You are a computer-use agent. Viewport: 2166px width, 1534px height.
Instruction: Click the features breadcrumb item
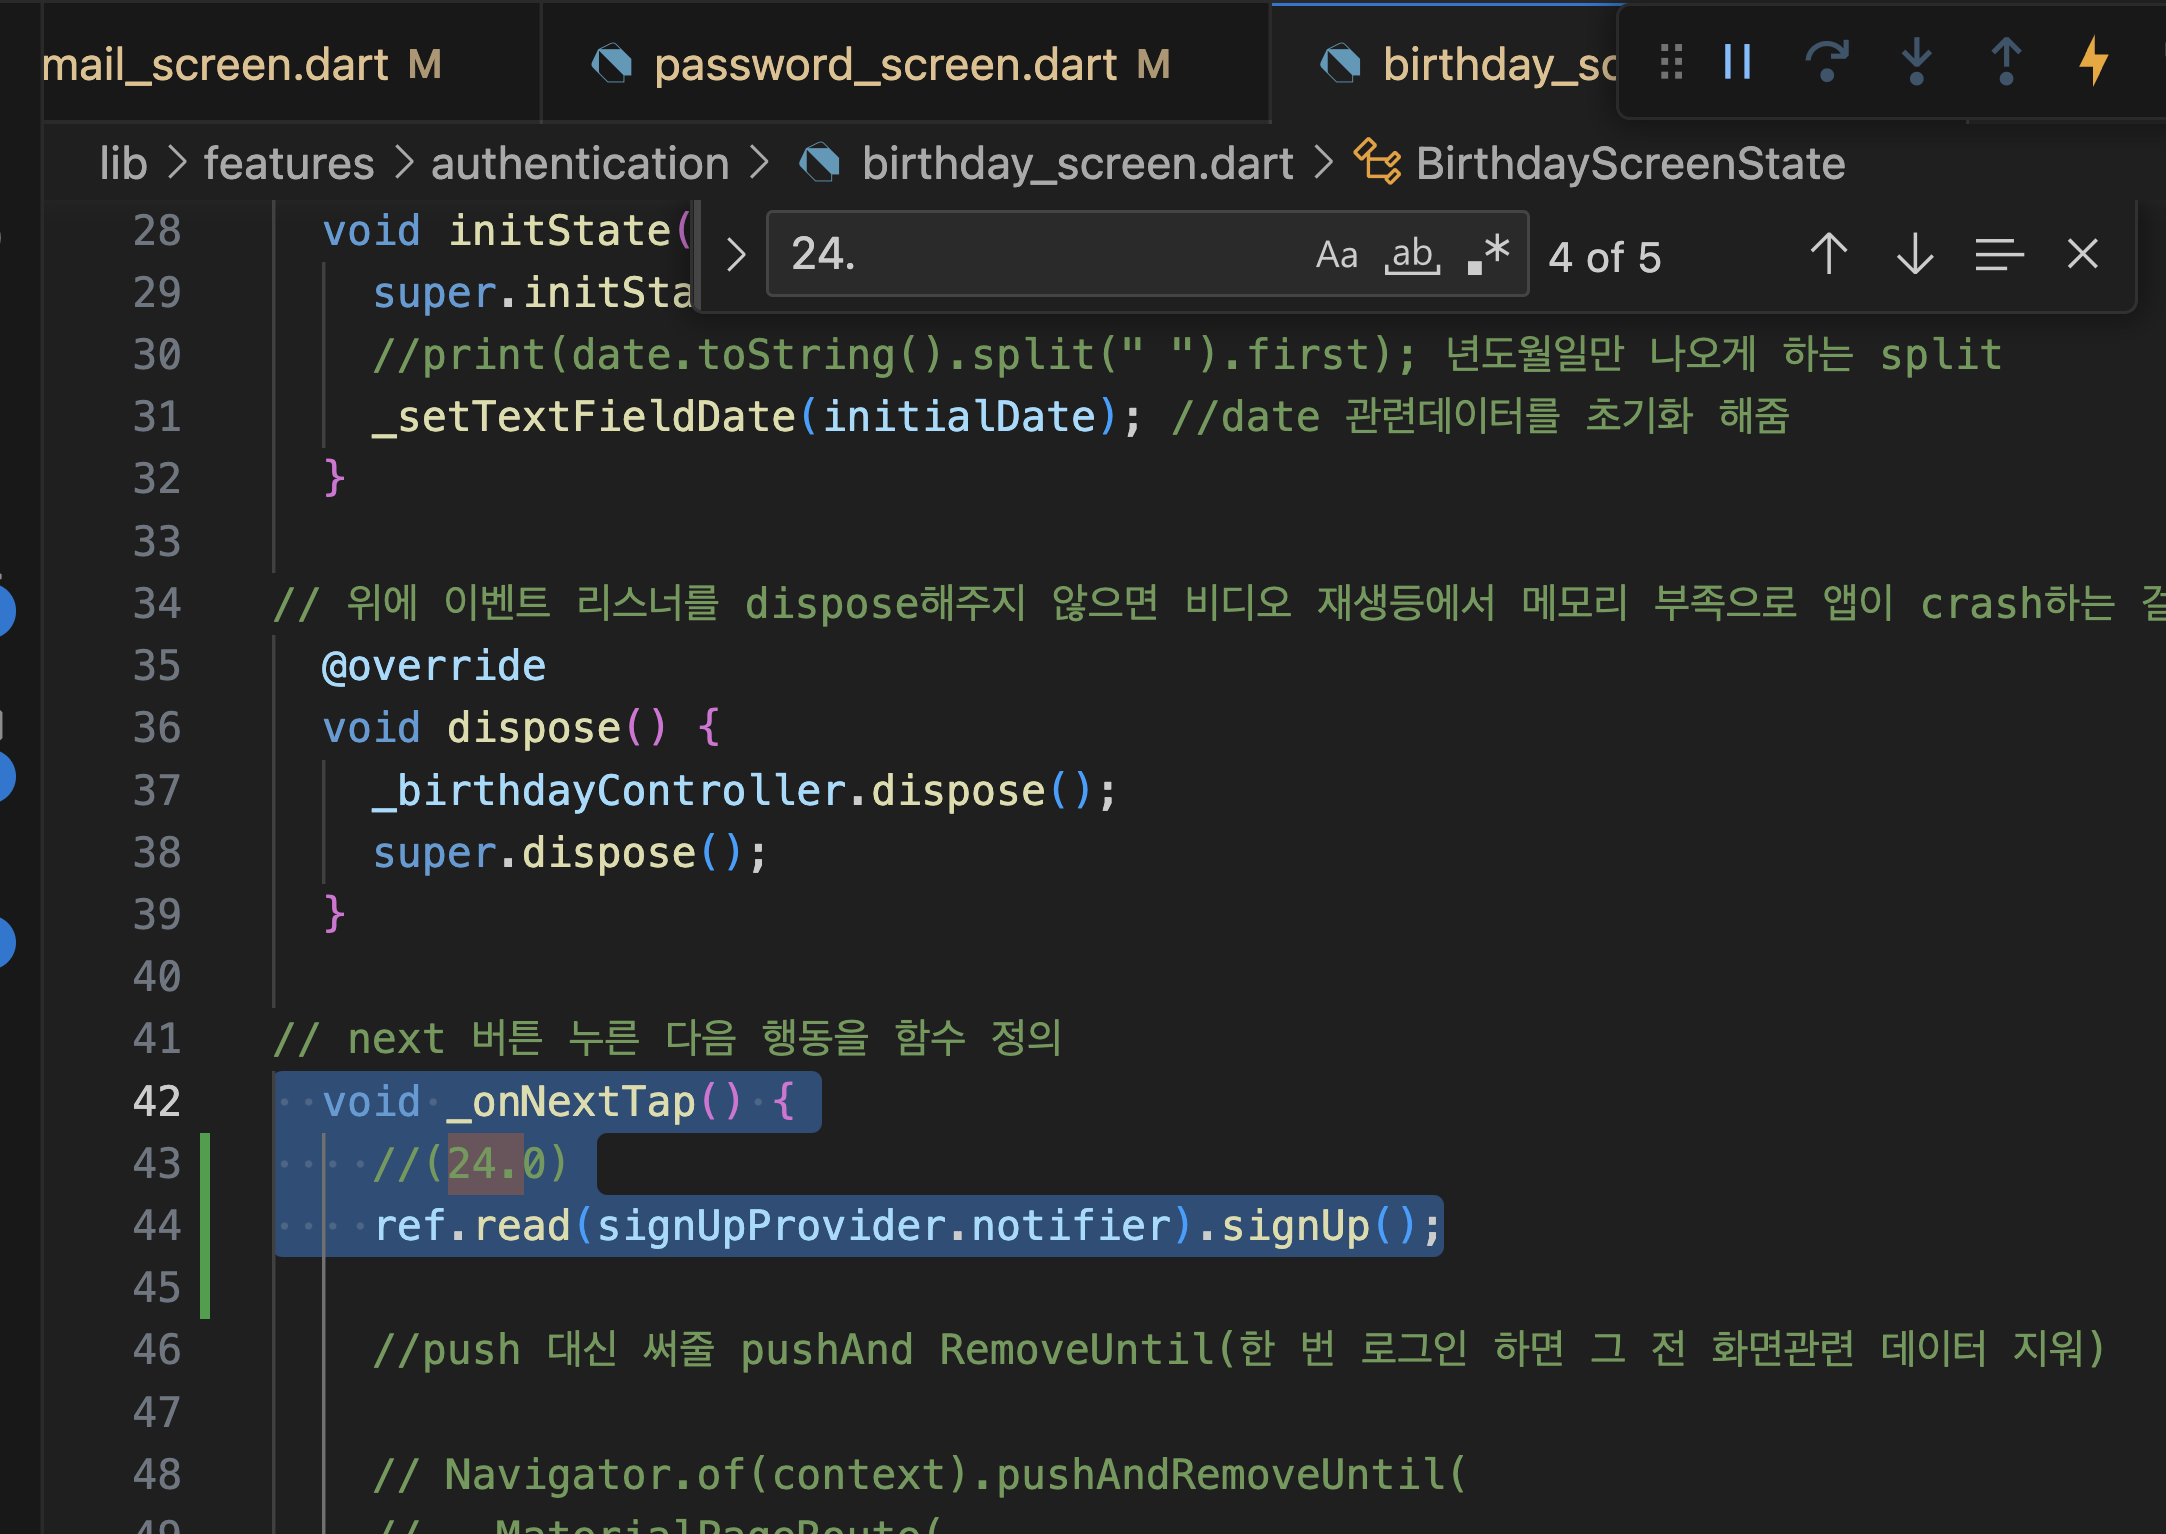point(289,163)
